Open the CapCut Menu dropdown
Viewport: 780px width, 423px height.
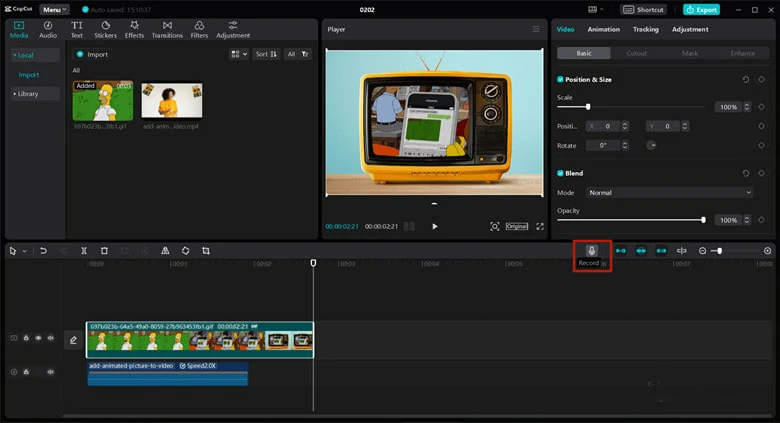coord(54,9)
